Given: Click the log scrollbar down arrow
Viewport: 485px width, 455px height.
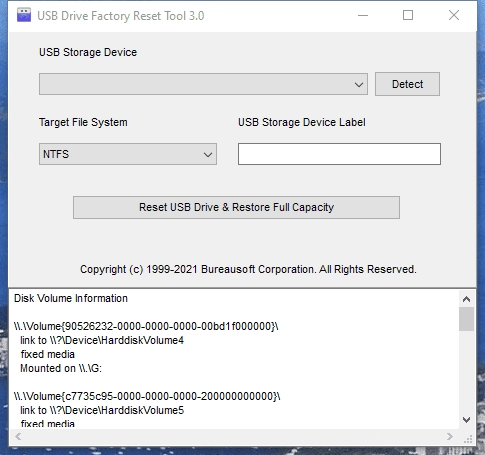Looking at the screenshot, I should [466, 420].
